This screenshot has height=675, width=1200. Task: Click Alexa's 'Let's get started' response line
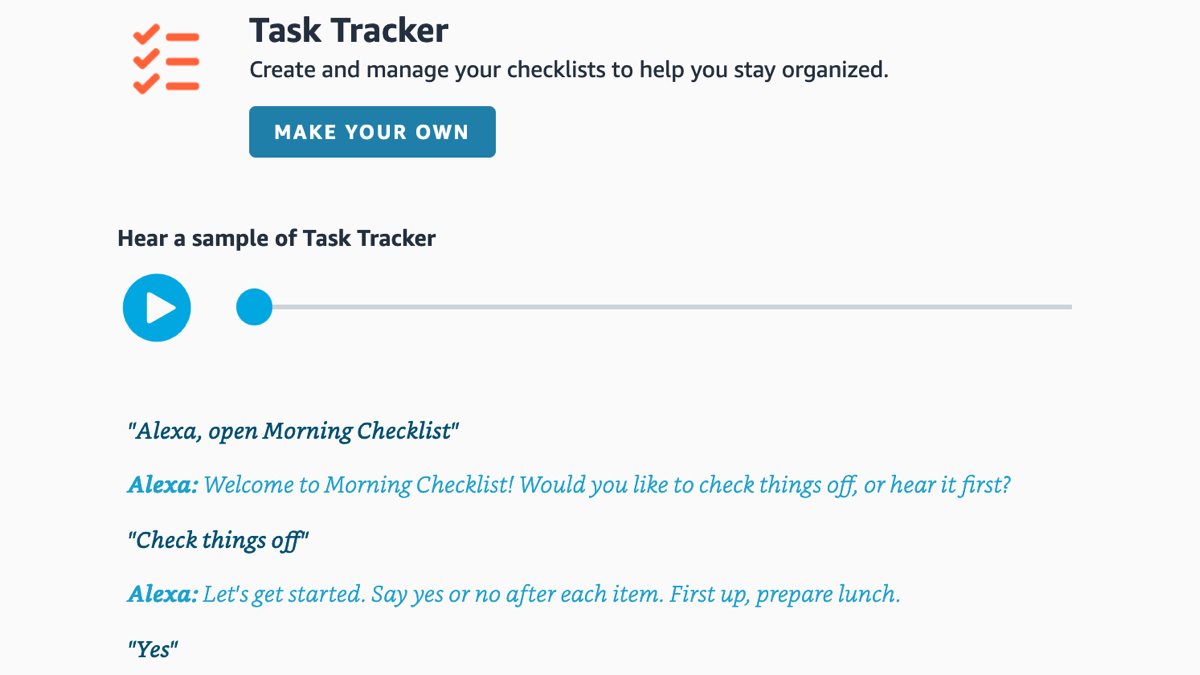click(x=513, y=594)
